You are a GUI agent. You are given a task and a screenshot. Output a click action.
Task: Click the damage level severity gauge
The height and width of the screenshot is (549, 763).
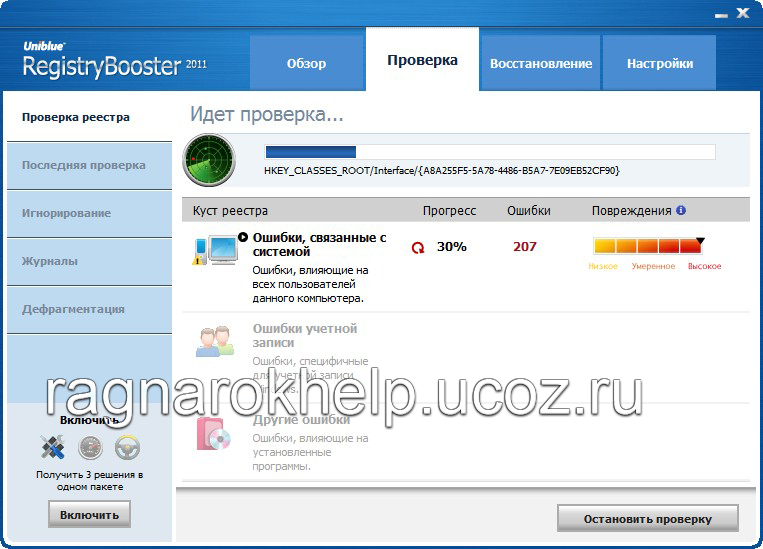click(x=648, y=247)
